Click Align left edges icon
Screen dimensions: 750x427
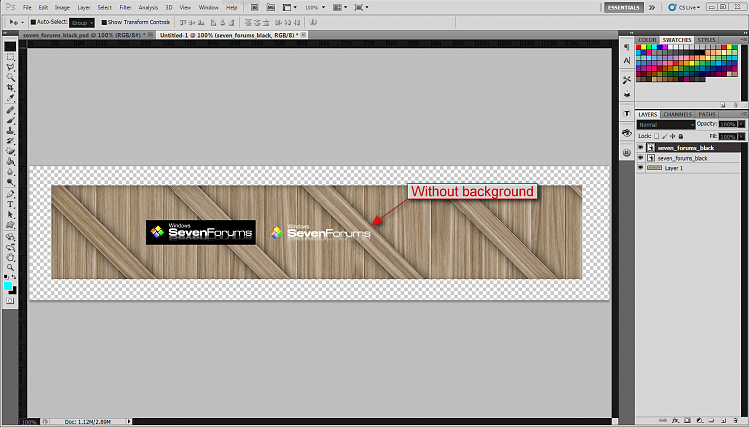(x=213, y=22)
